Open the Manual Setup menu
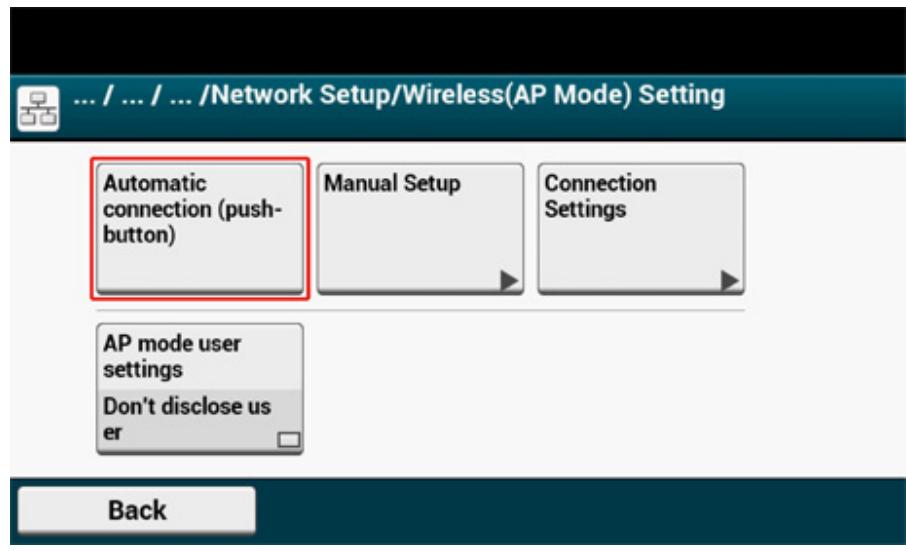 pos(421,229)
